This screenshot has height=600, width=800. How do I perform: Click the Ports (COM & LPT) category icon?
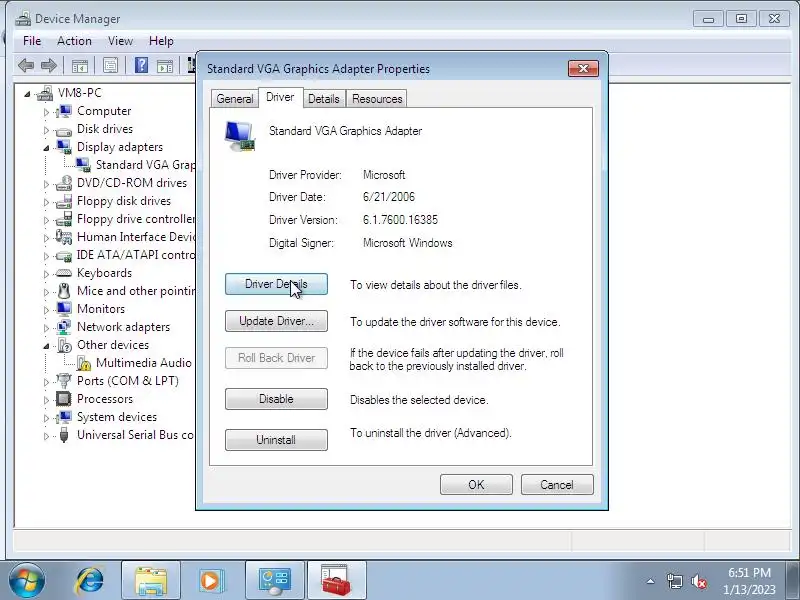point(64,381)
